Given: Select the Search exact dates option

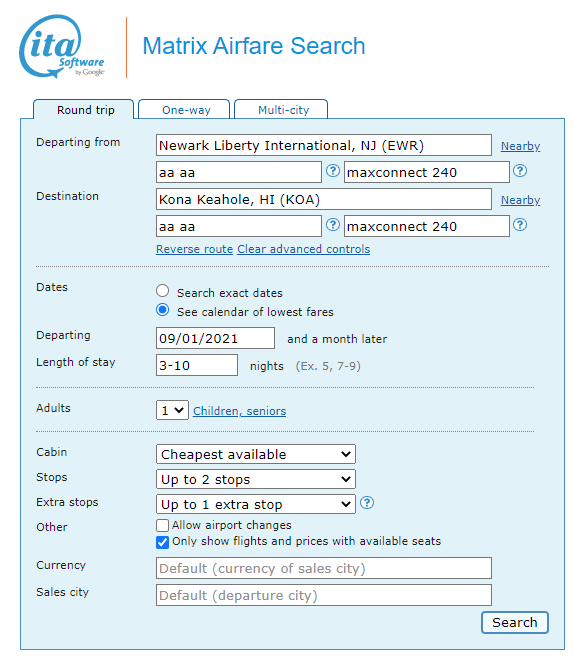Looking at the screenshot, I should [x=162, y=291].
